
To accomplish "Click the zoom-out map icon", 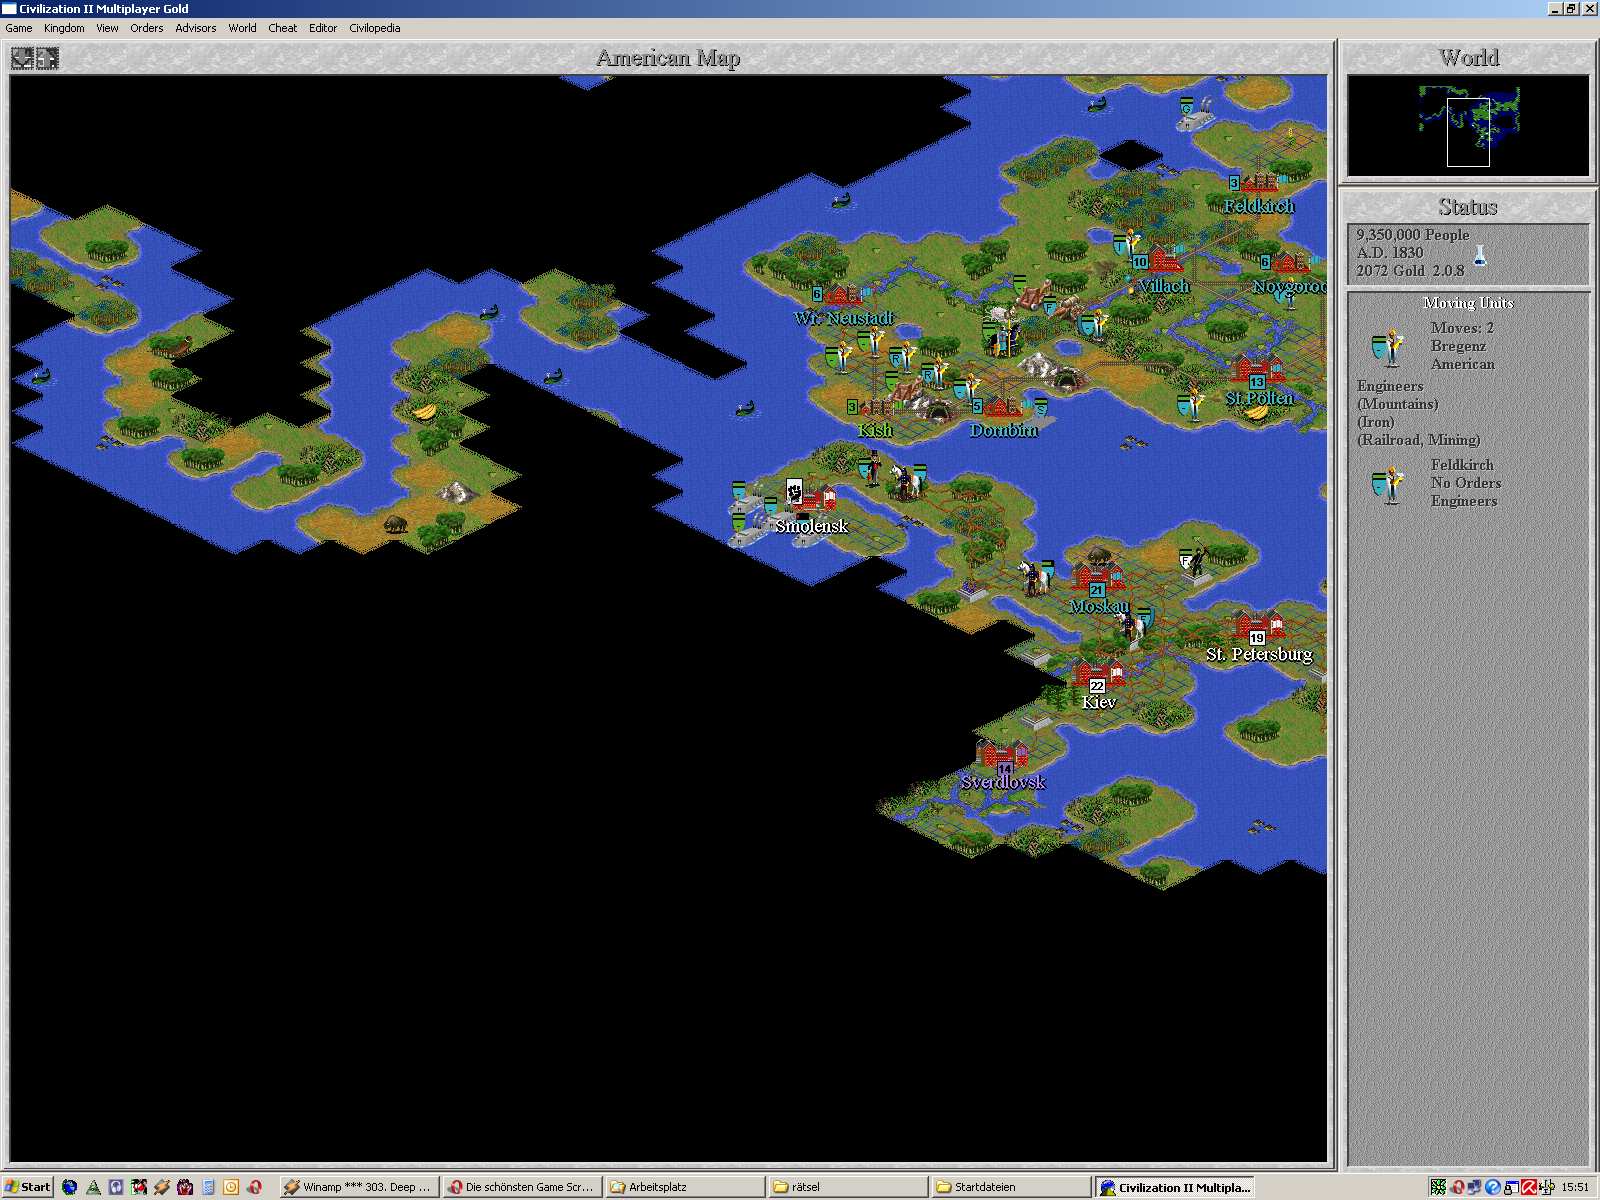I will click(23, 59).
